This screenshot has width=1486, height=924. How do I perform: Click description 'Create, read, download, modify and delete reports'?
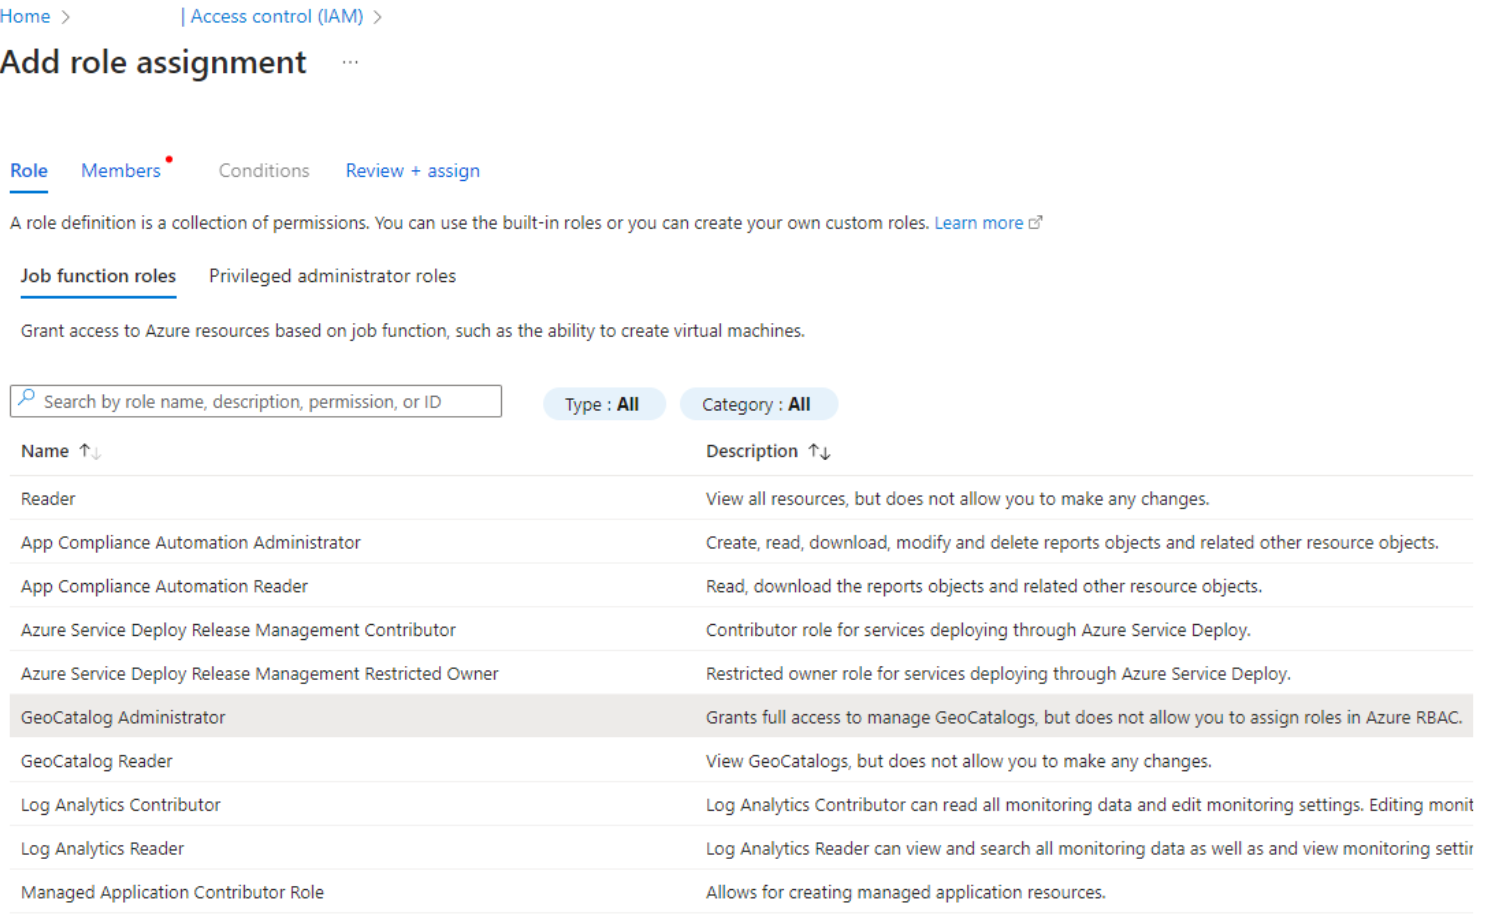(x=1072, y=542)
